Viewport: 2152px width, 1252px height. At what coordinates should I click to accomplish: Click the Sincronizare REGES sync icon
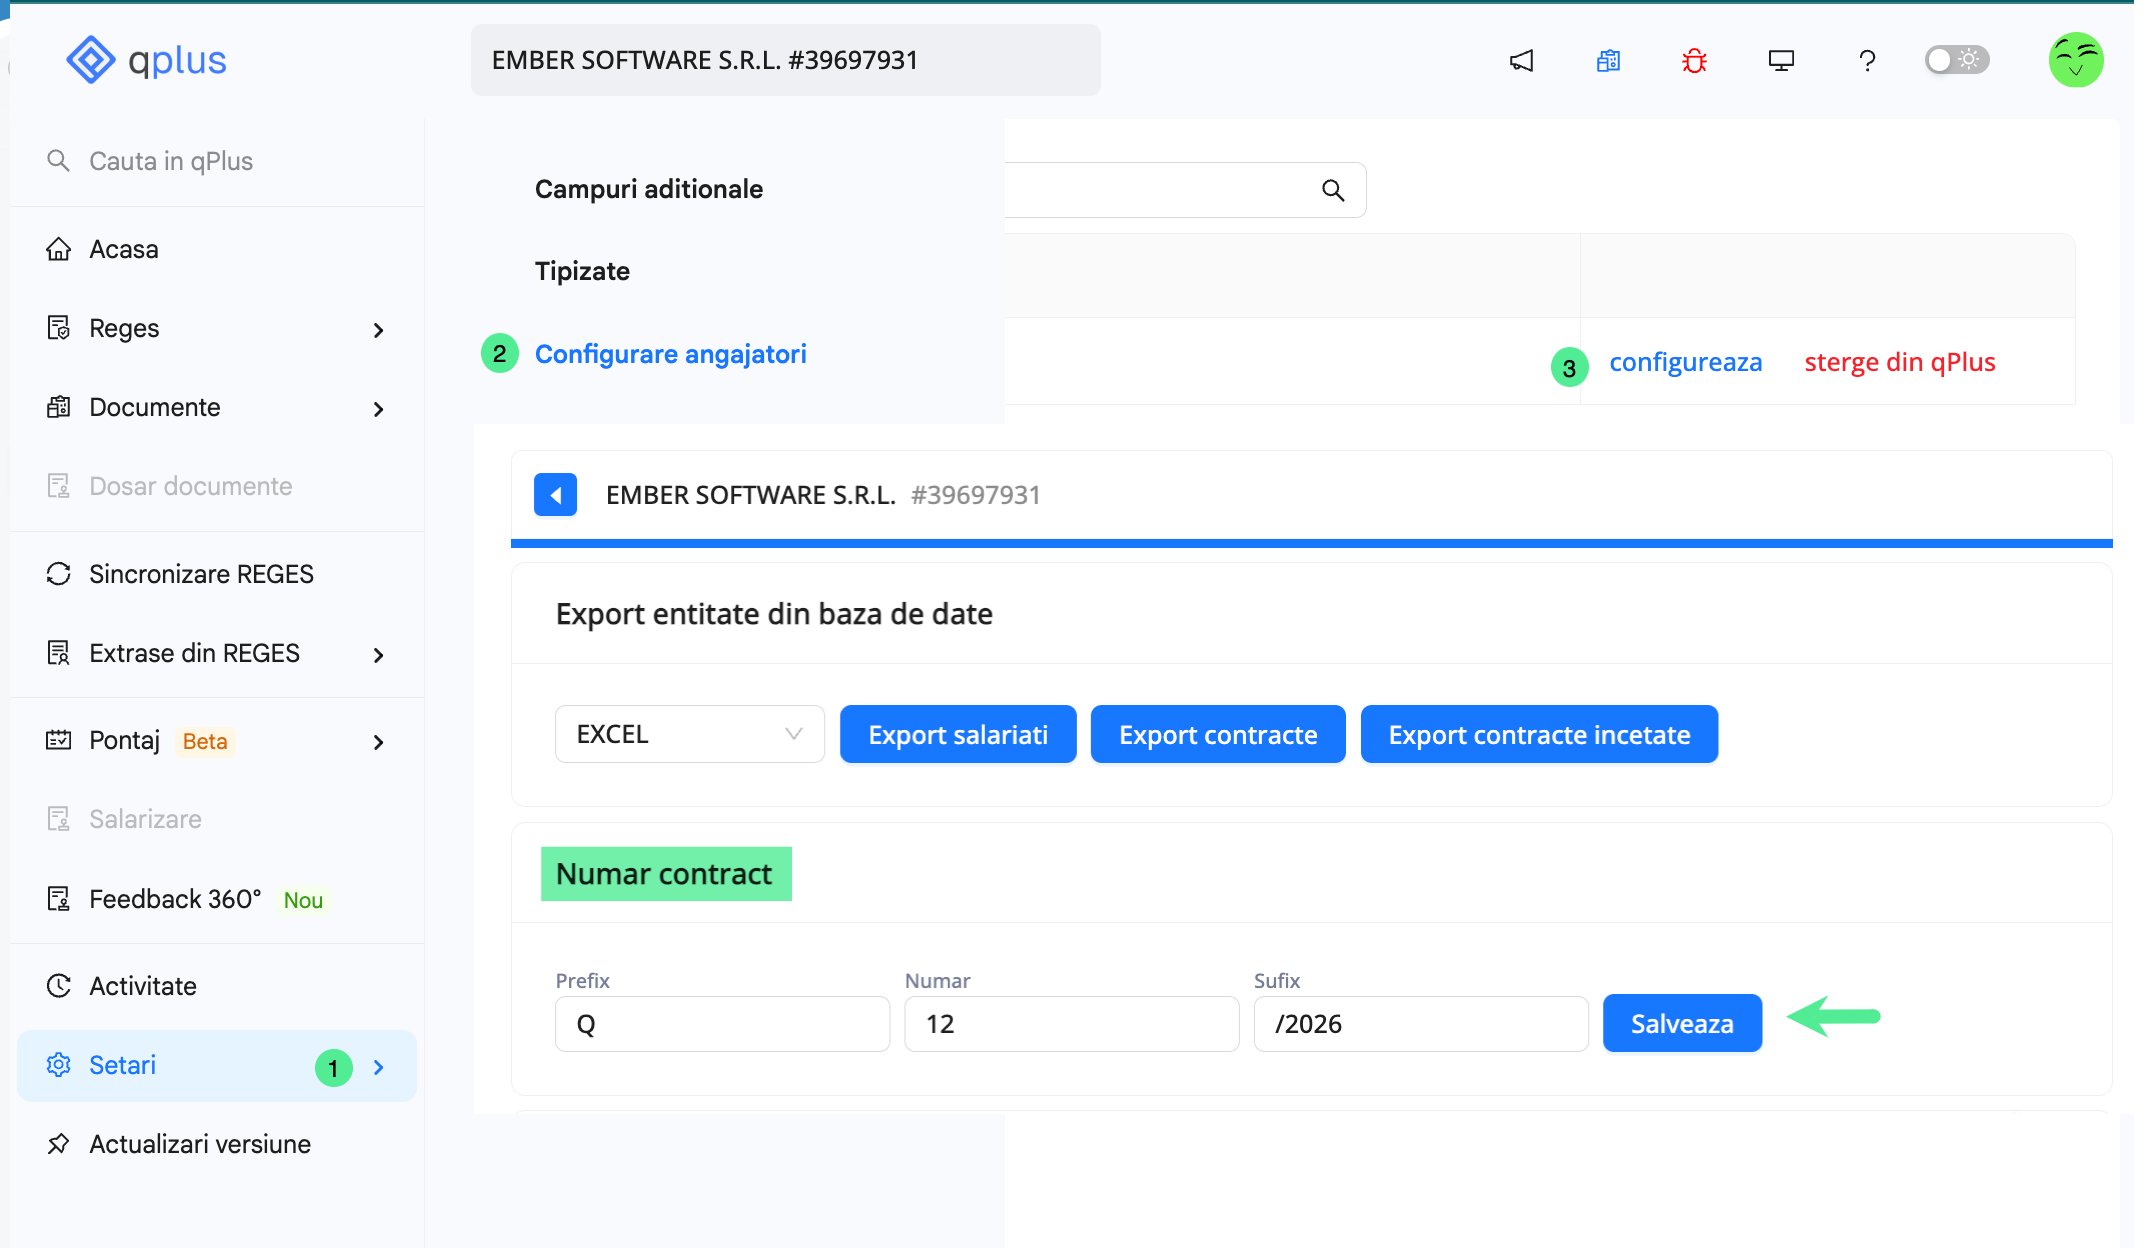(x=58, y=574)
